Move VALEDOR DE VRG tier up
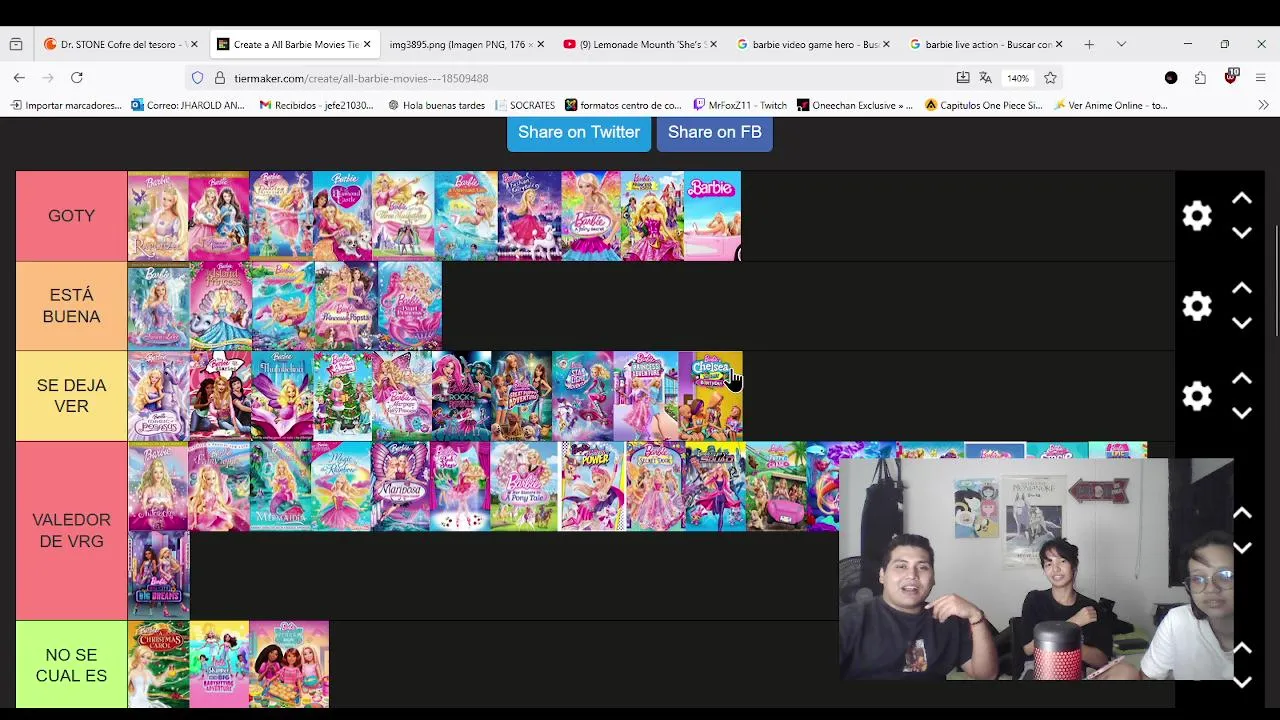 pyautogui.click(x=1242, y=513)
